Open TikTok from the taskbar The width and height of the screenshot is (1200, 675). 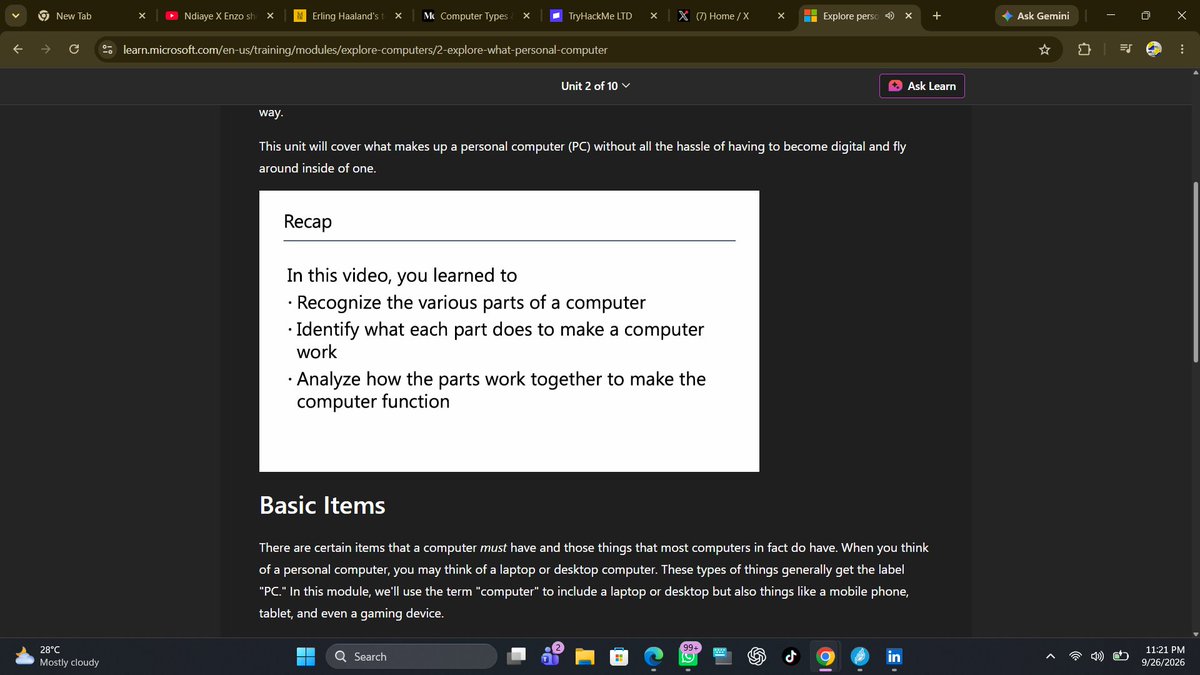click(790, 656)
